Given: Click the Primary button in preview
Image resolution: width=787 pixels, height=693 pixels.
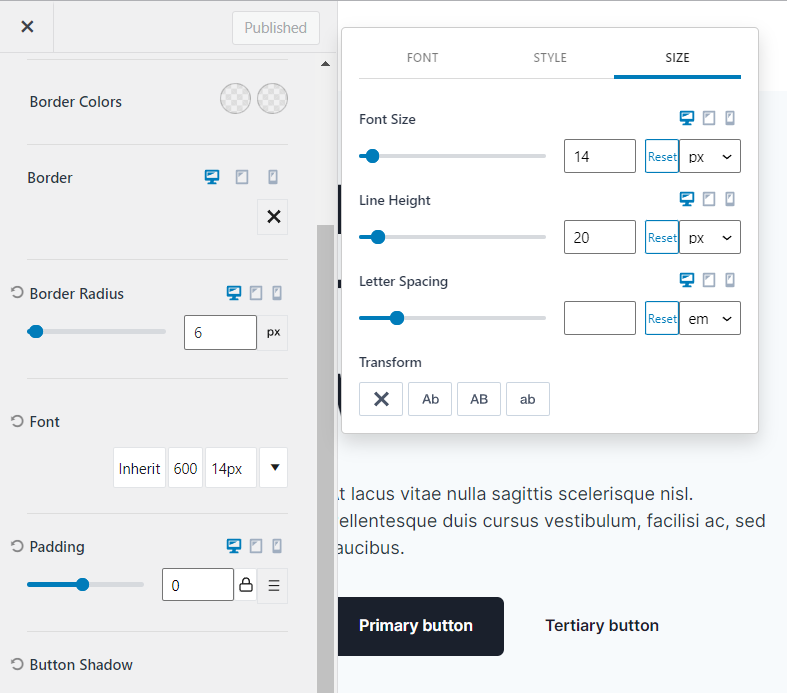Looking at the screenshot, I should pos(416,626).
